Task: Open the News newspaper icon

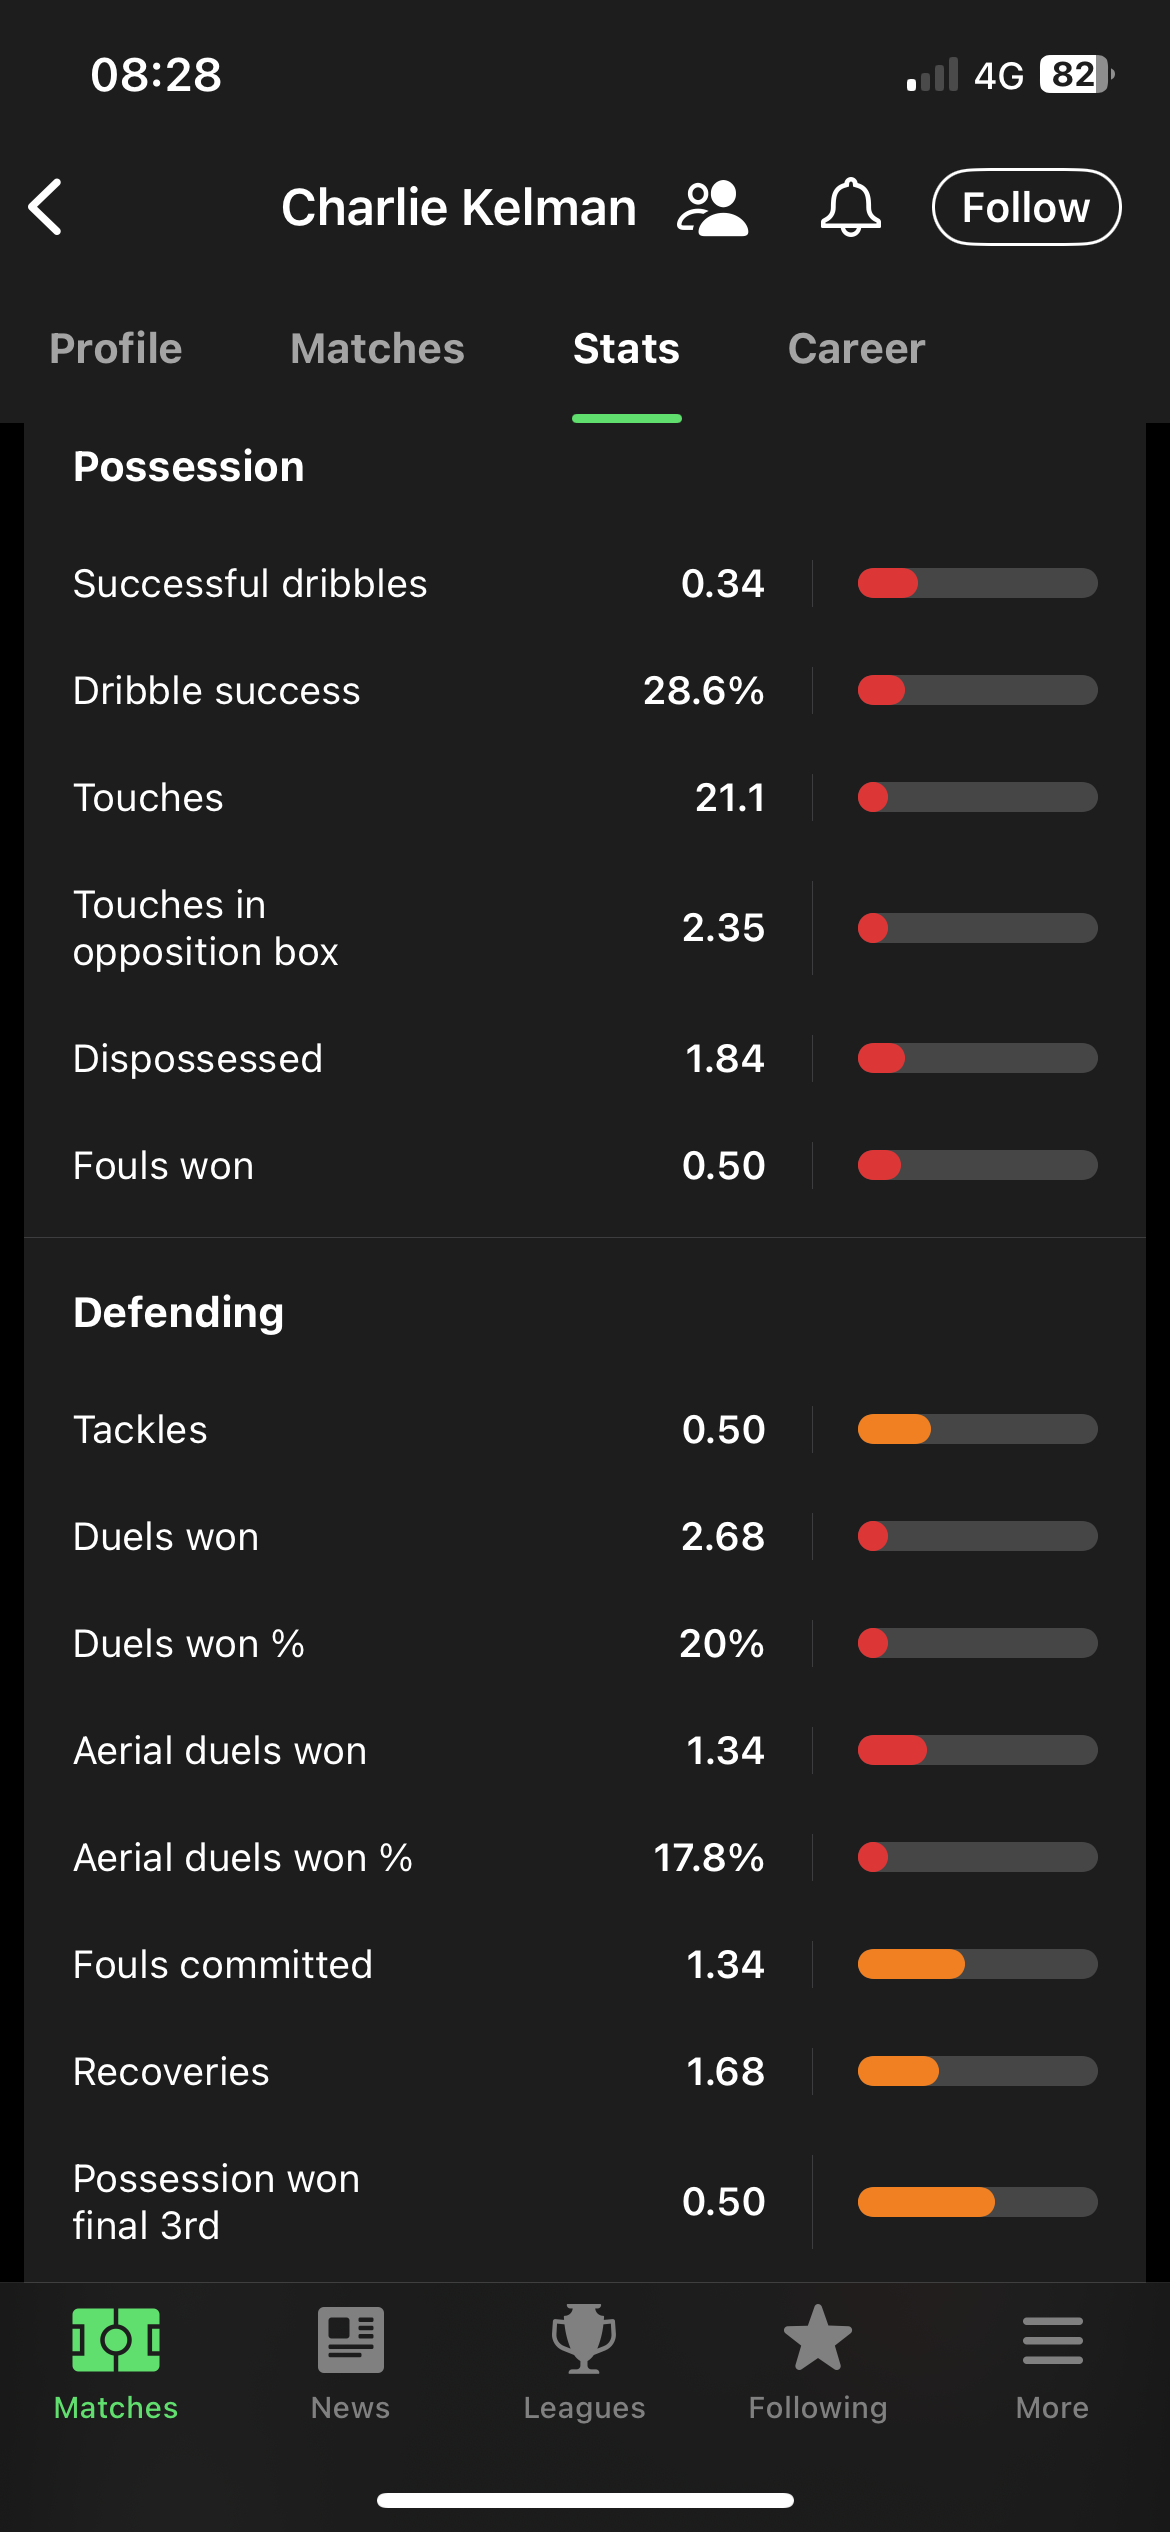Action: click(x=350, y=2340)
